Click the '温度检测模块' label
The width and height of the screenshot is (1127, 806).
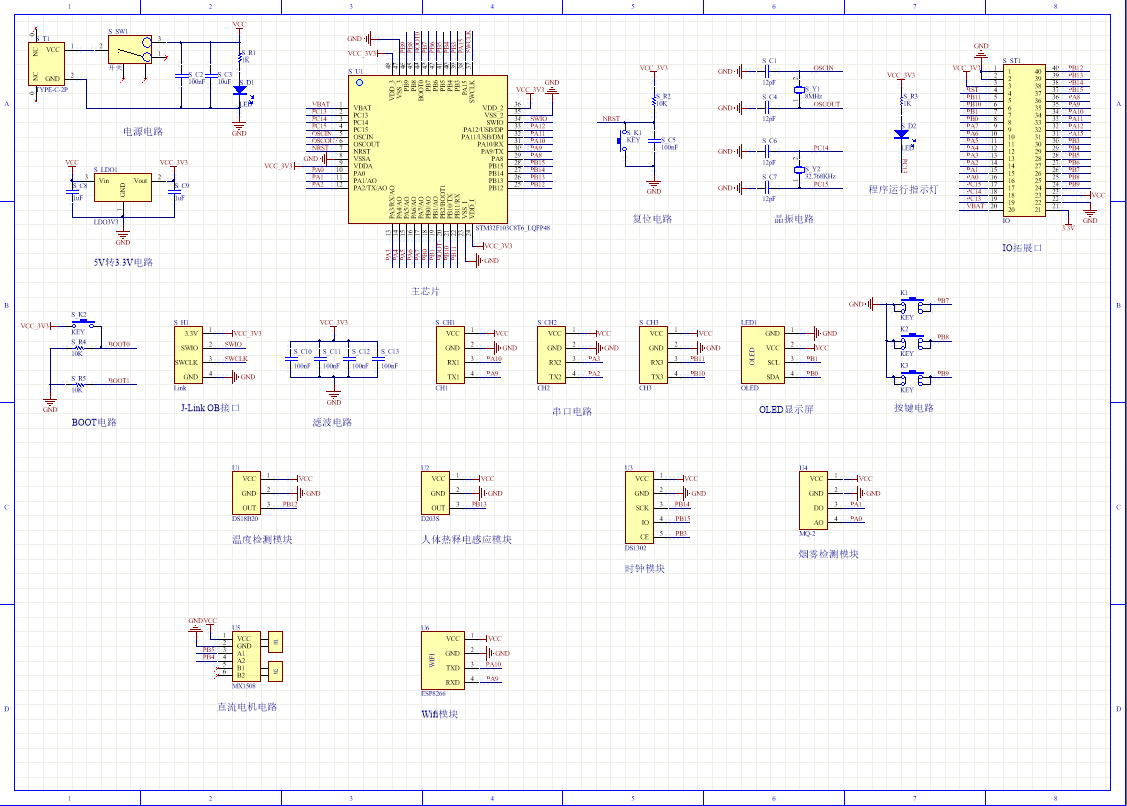click(x=262, y=539)
